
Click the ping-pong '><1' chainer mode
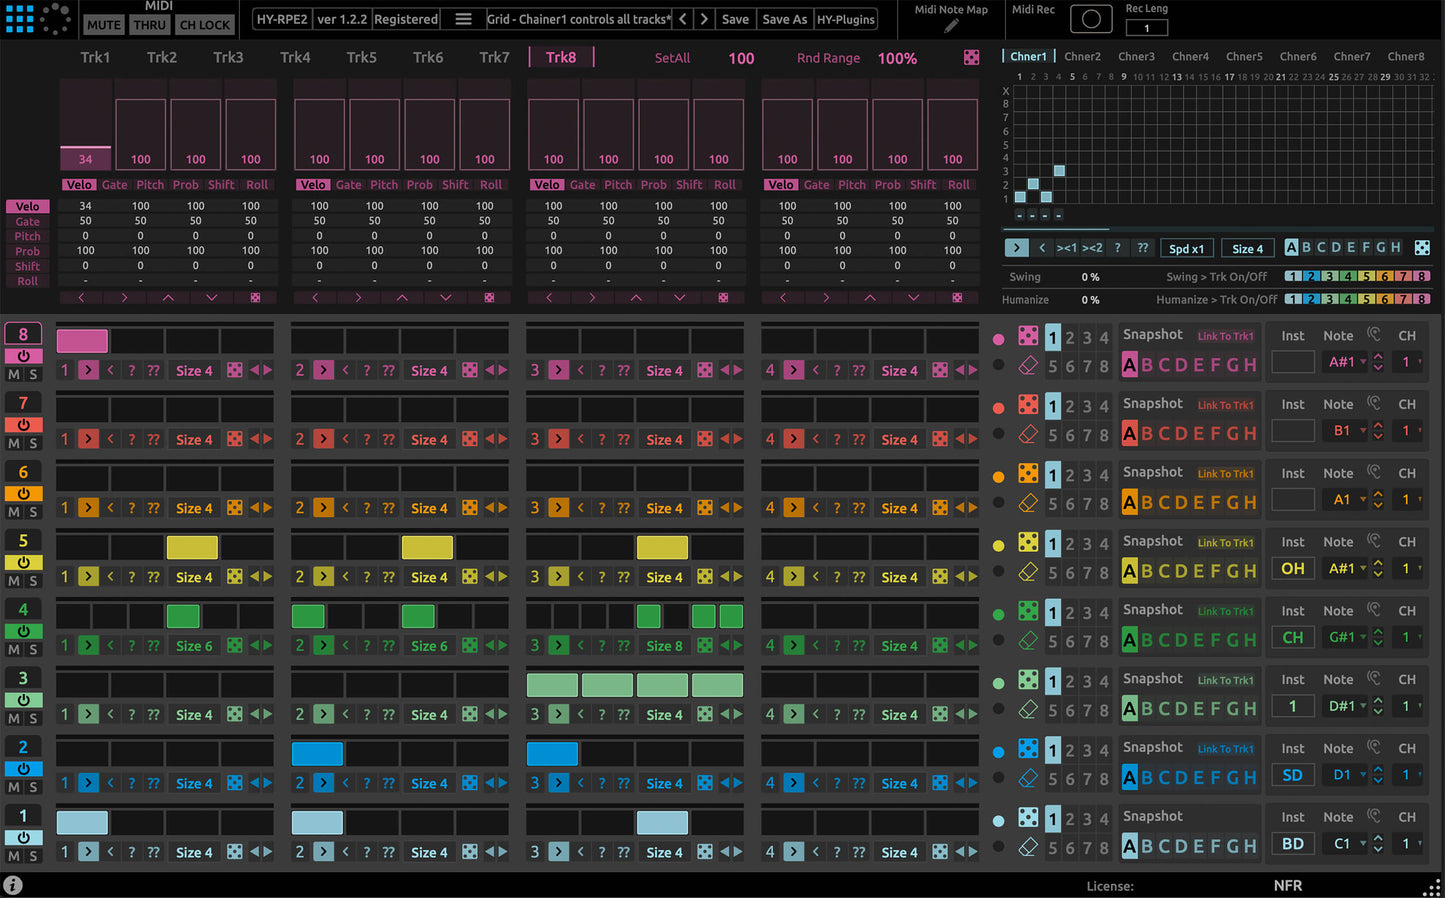pos(1067,248)
